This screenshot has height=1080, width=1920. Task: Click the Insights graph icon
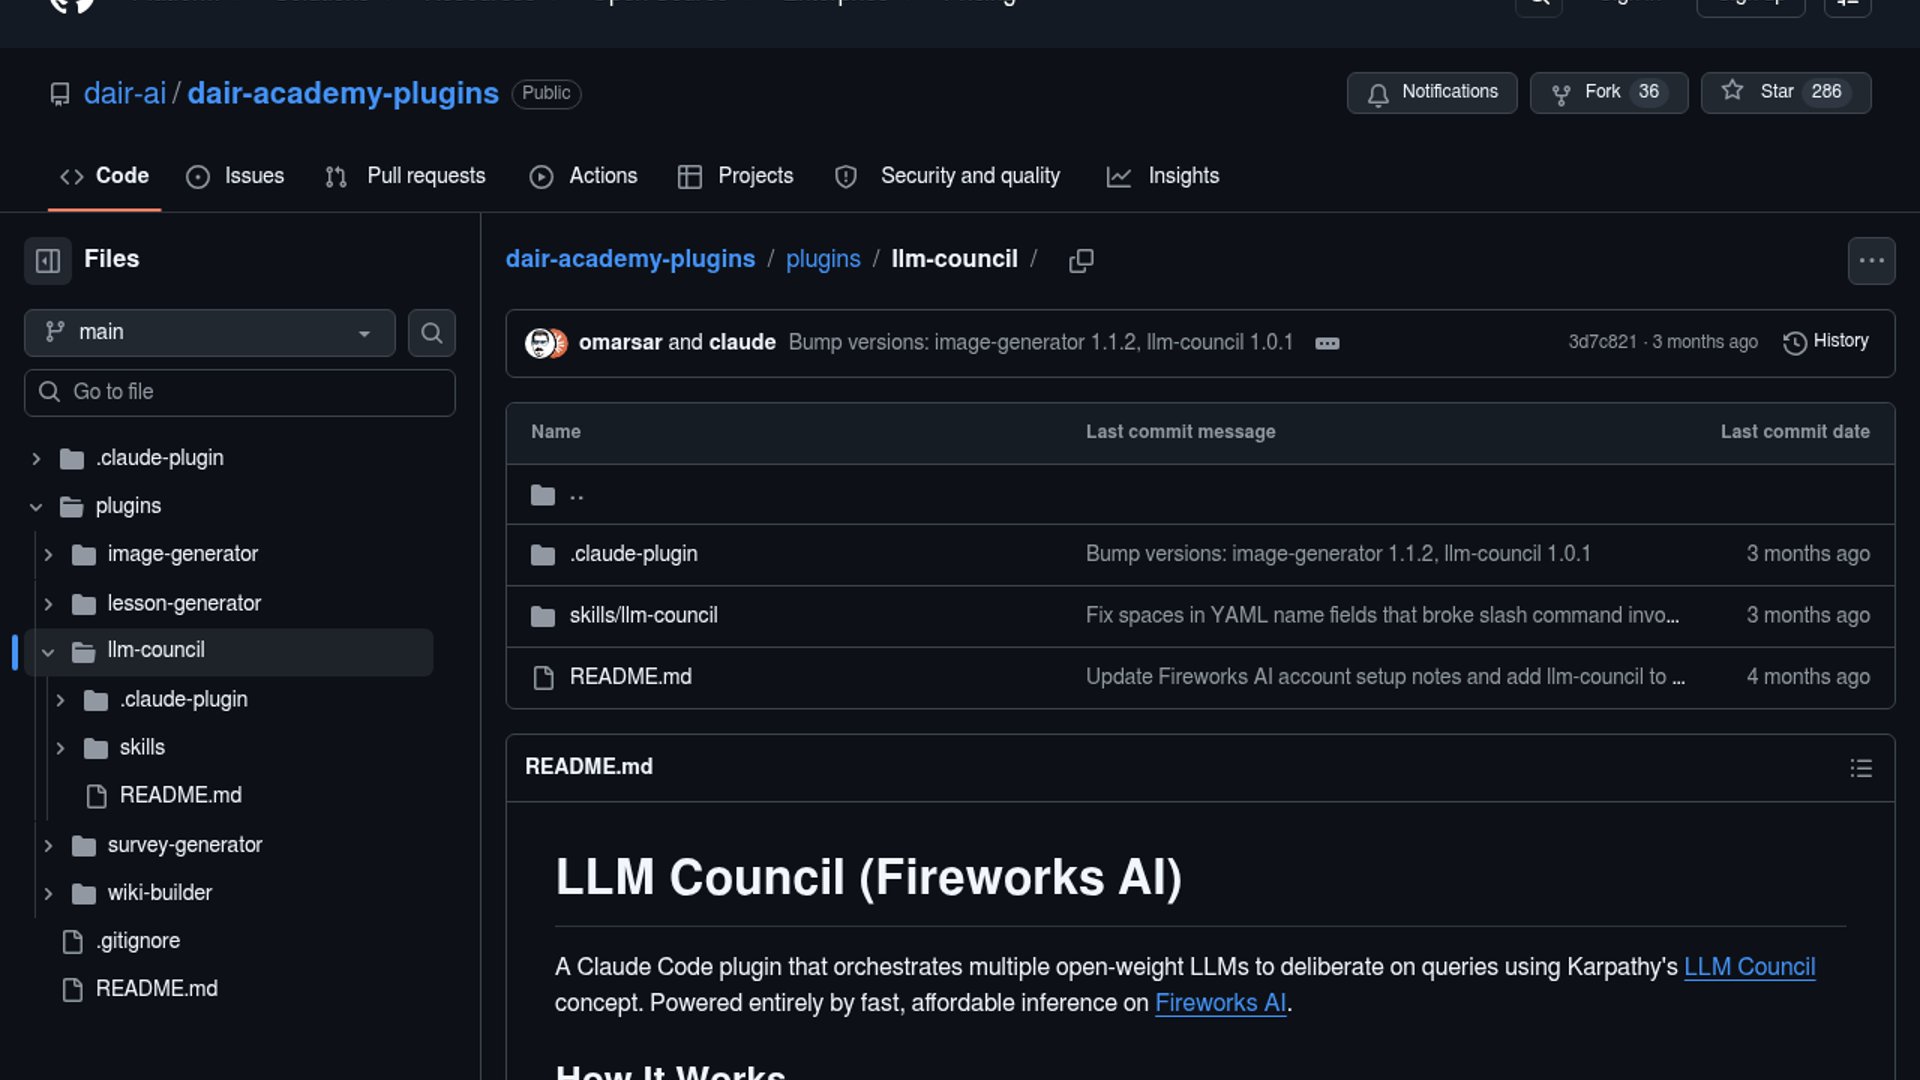tap(1119, 177)
